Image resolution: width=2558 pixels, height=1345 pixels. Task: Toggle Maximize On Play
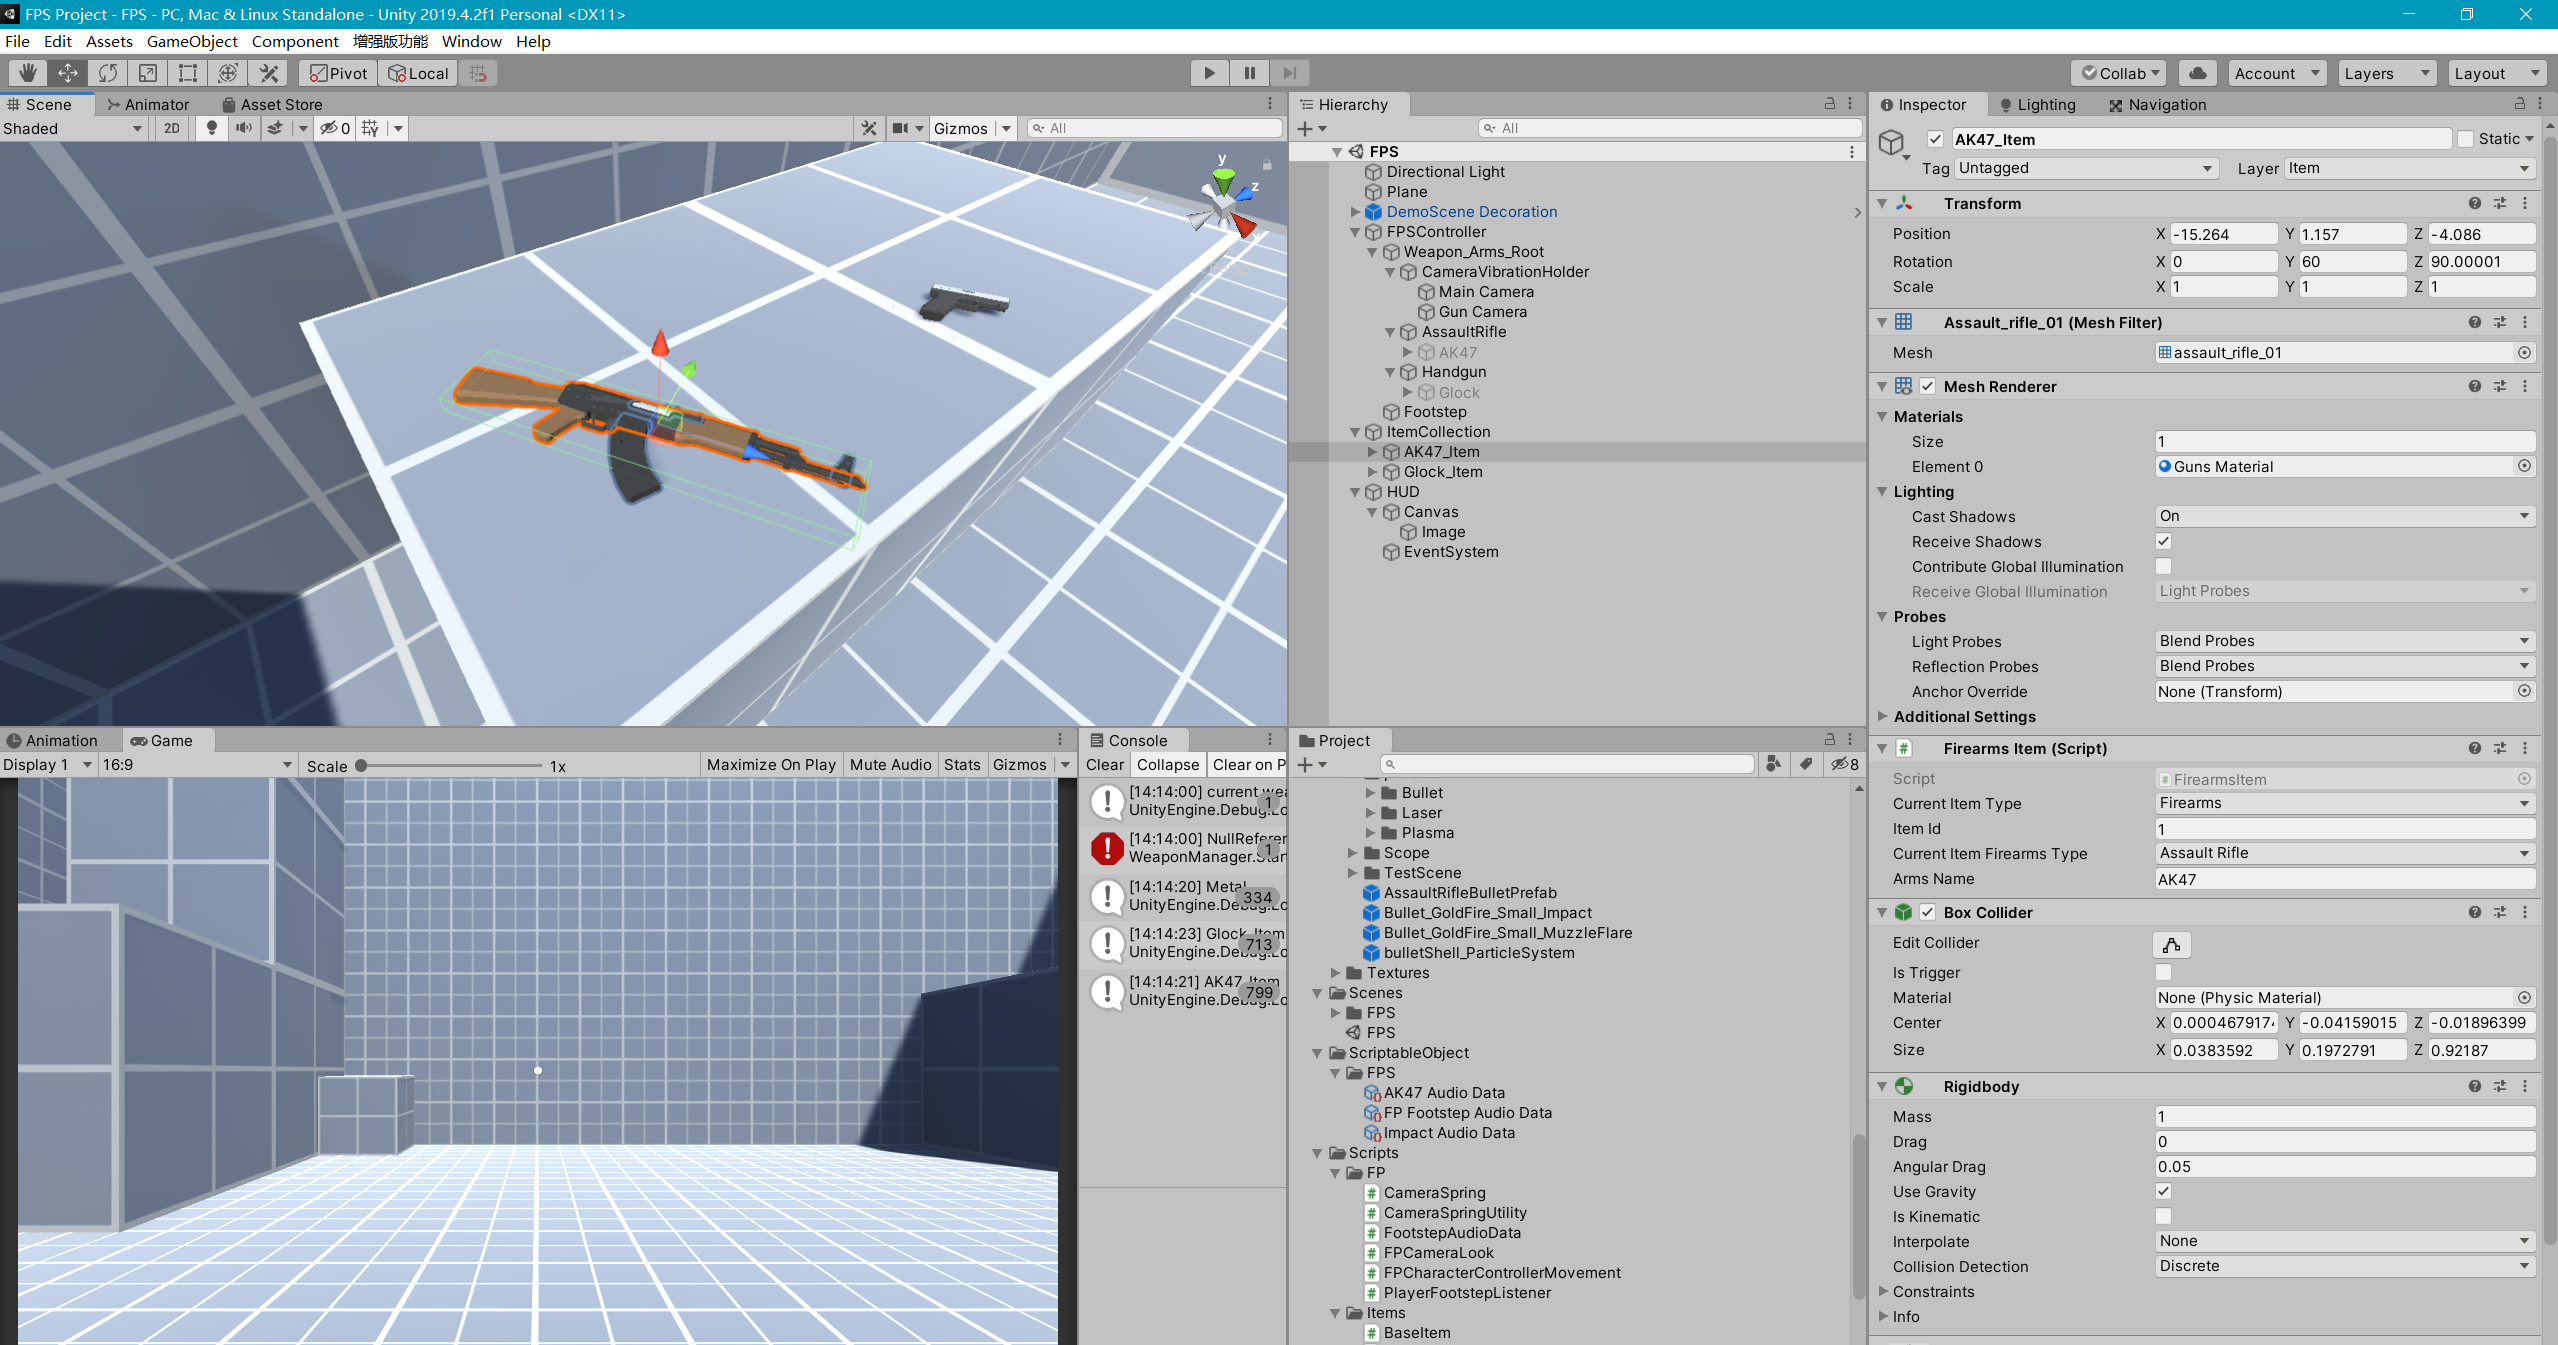tap(771, 764)
